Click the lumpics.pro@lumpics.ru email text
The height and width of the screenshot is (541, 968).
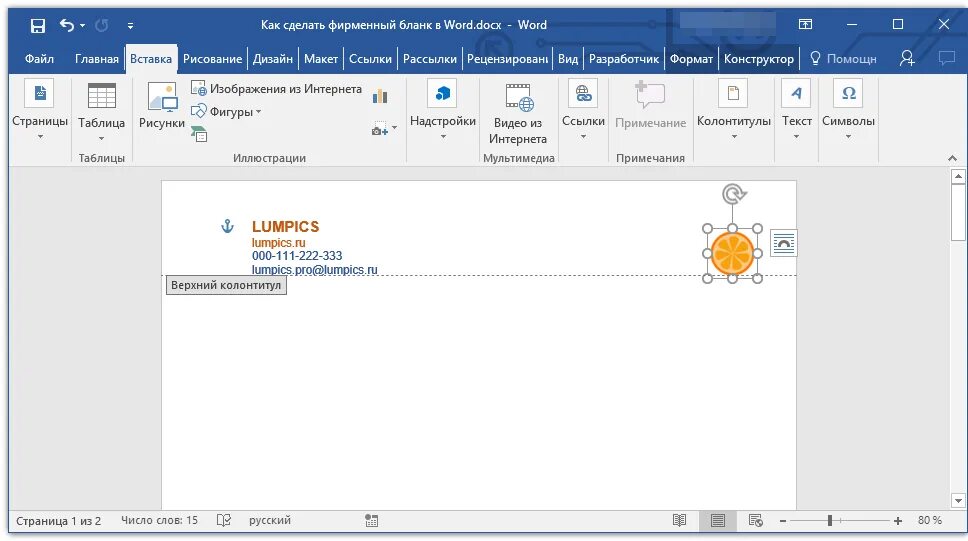coord(314,270)
